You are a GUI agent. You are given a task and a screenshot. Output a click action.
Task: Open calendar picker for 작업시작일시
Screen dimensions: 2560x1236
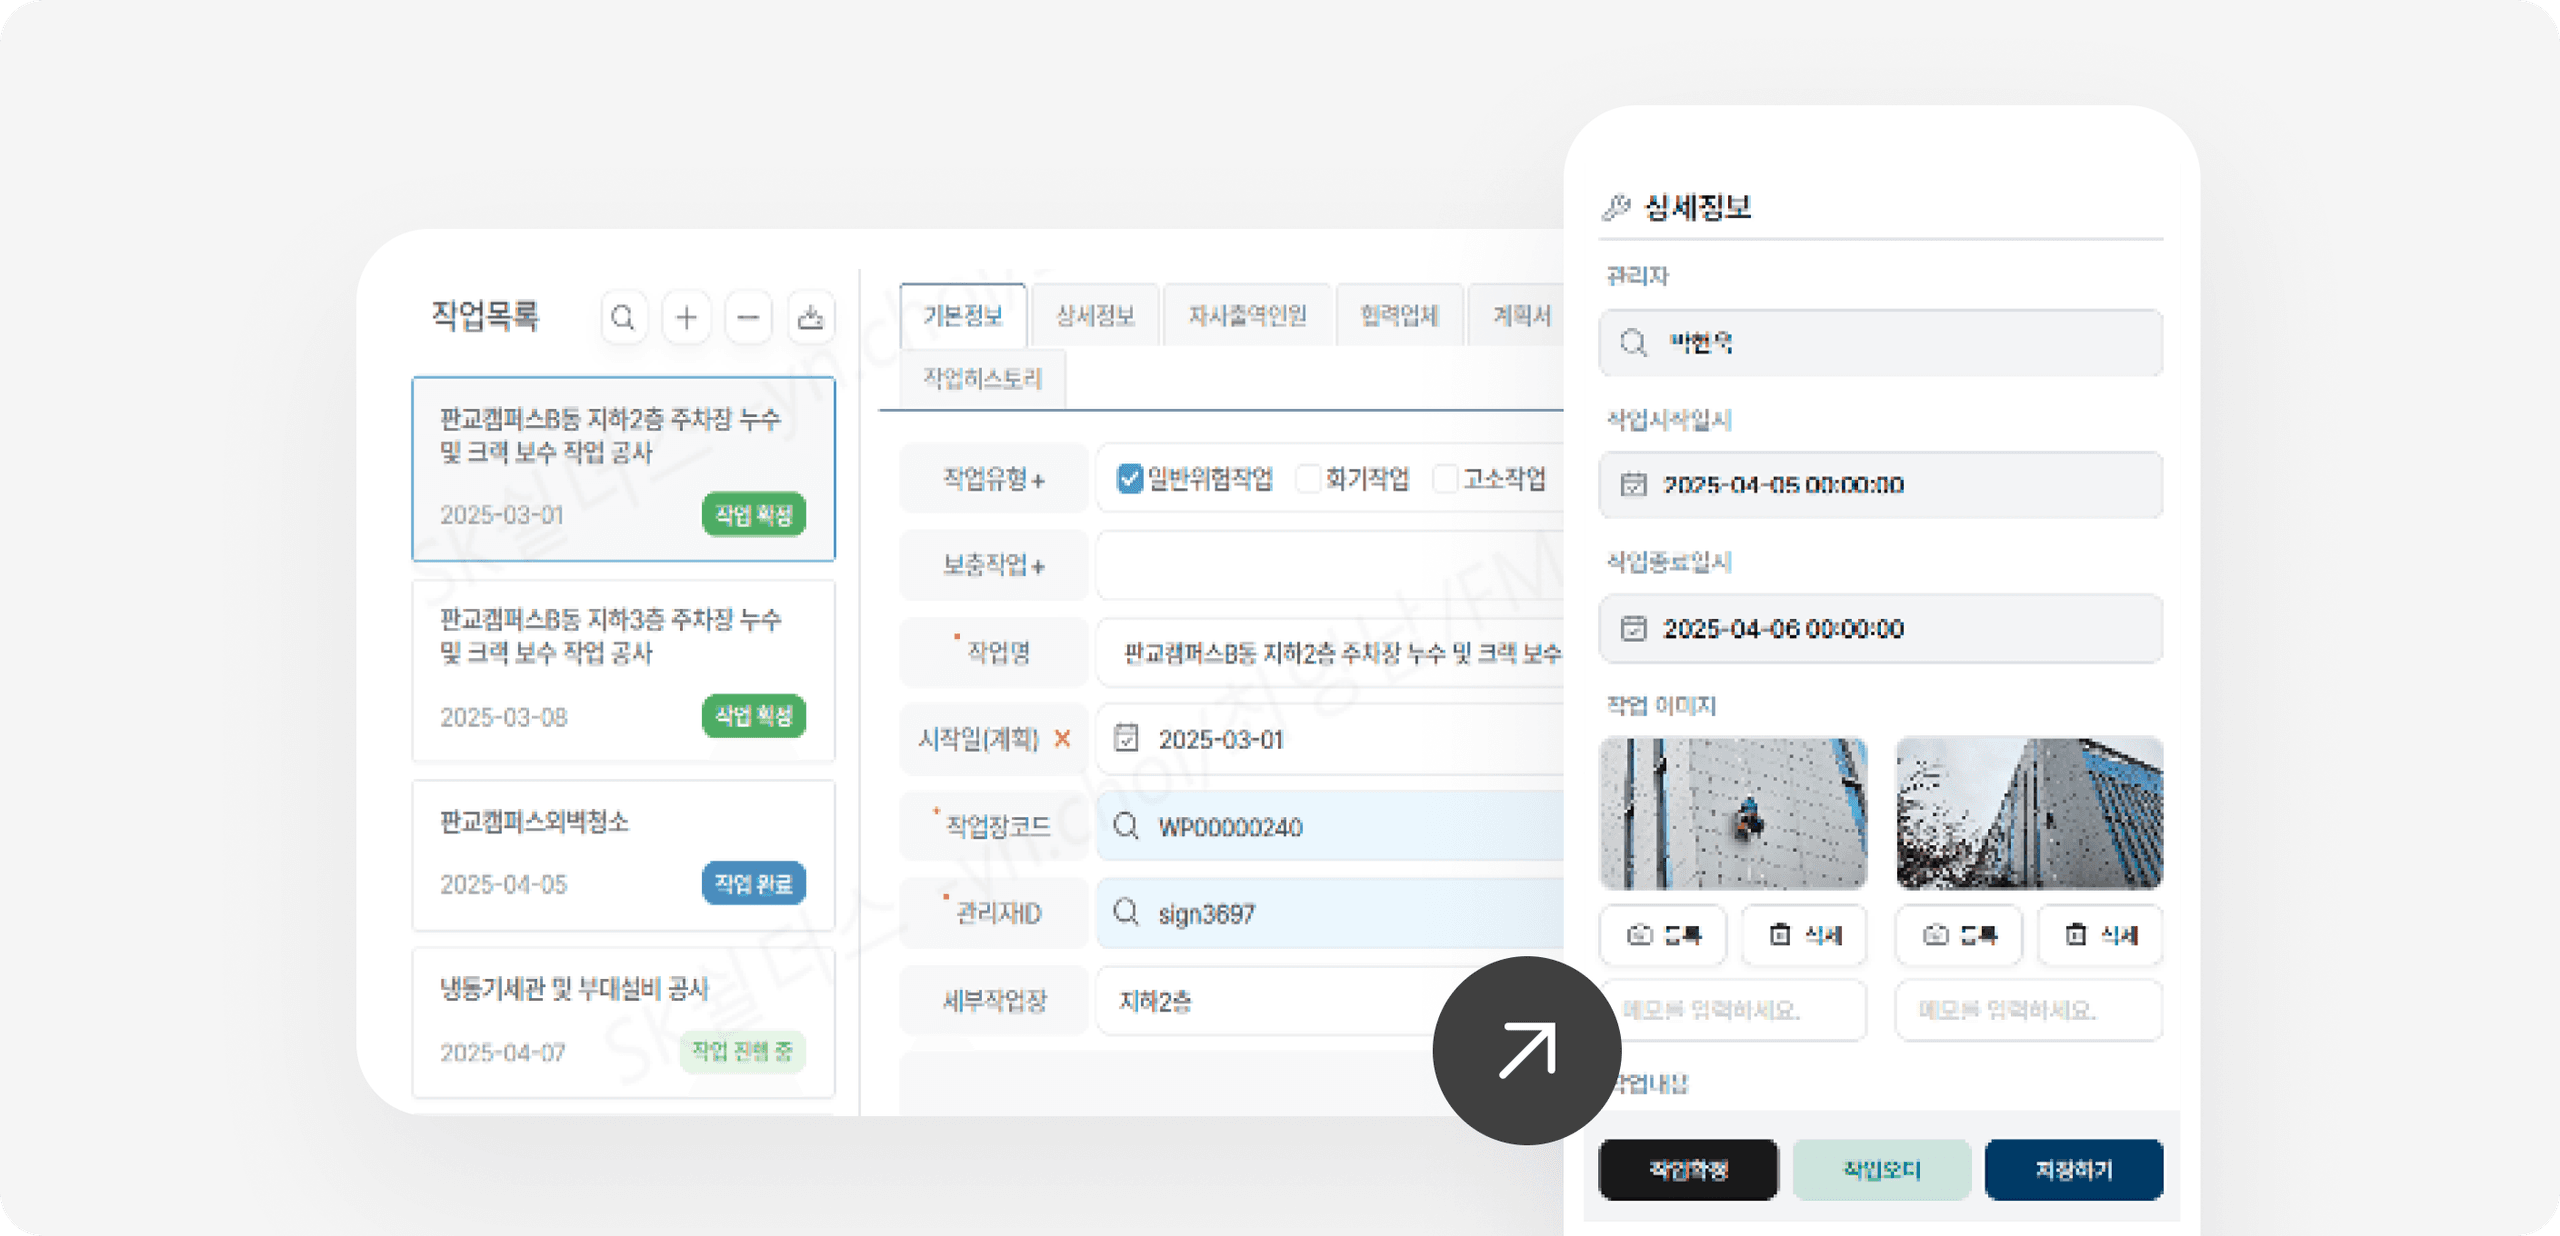click(x=1634, y=485)
